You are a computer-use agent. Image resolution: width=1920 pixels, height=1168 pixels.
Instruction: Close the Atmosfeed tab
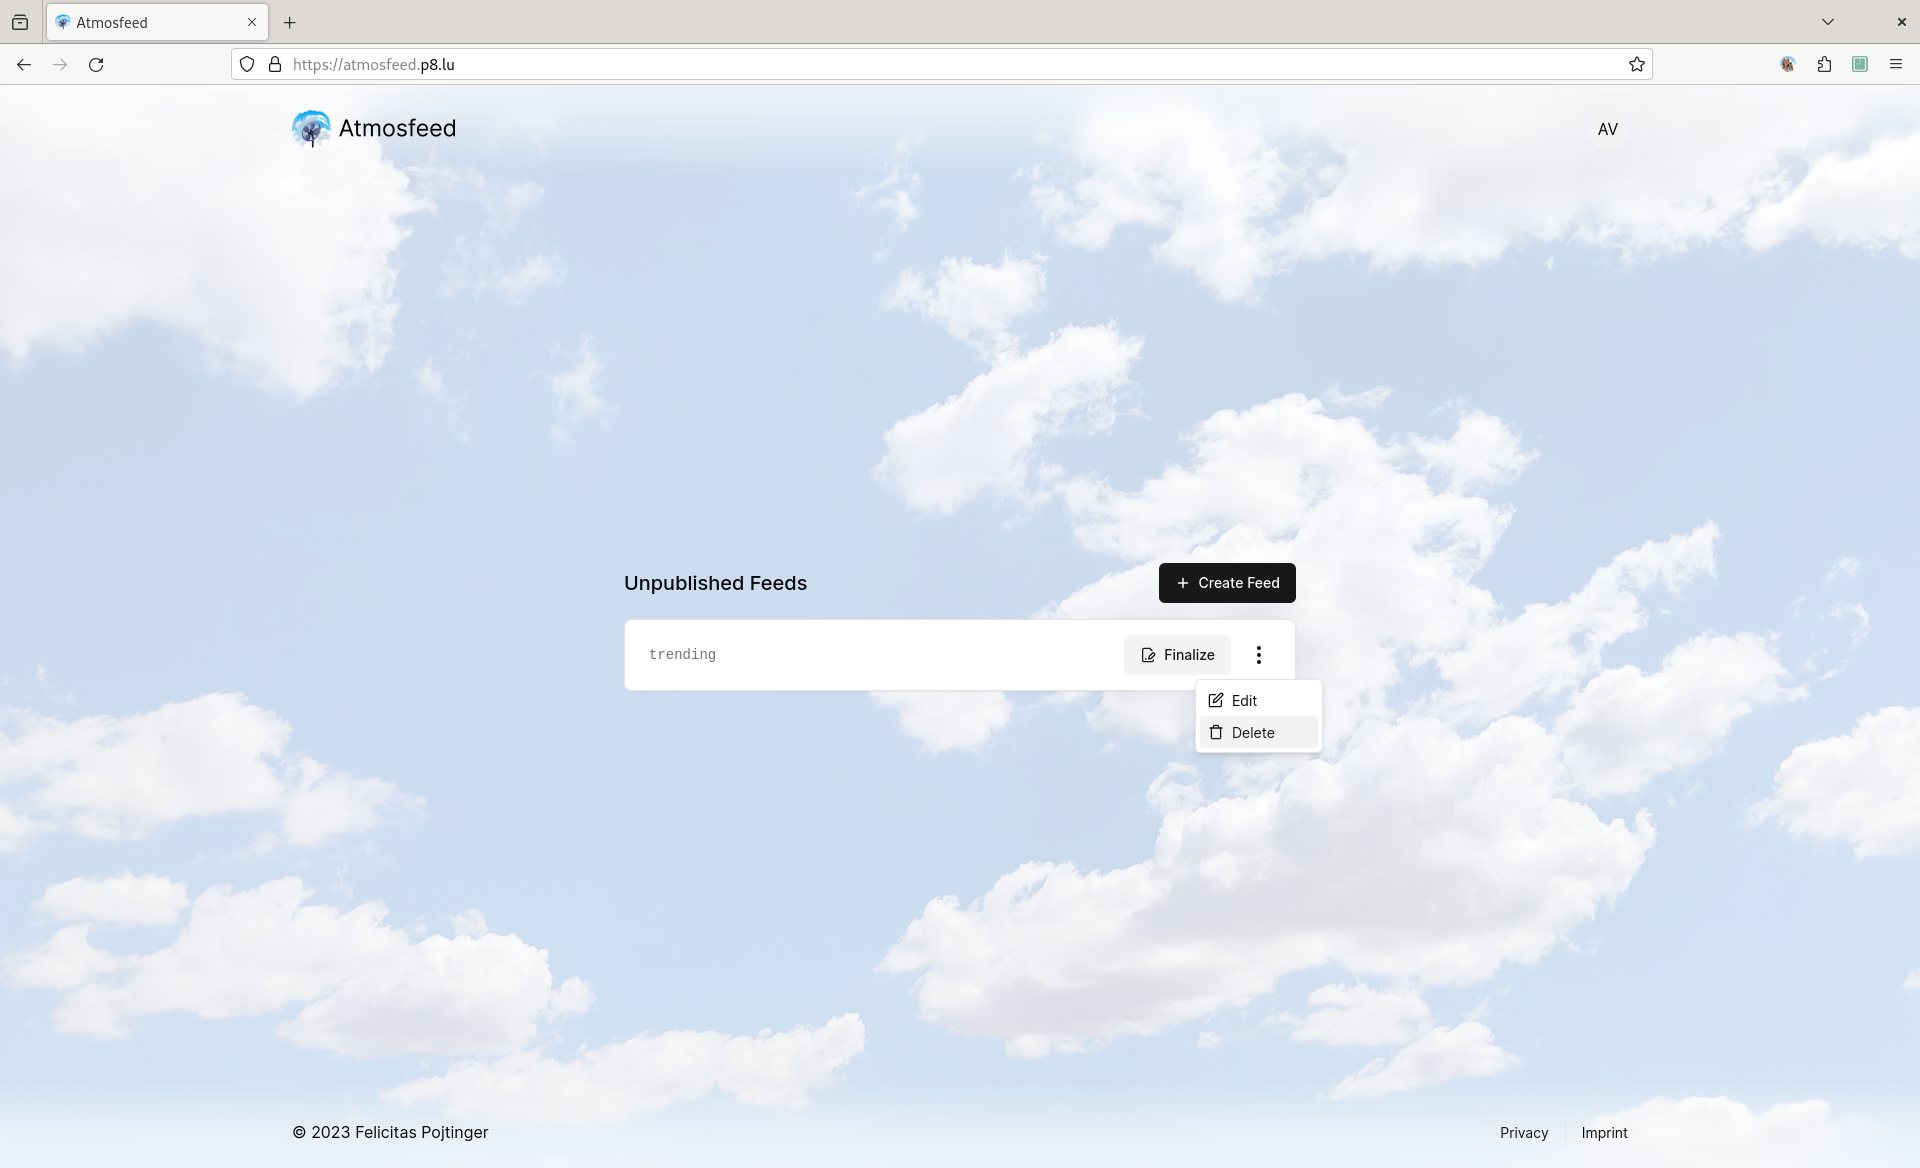click(x=252, y=22)
